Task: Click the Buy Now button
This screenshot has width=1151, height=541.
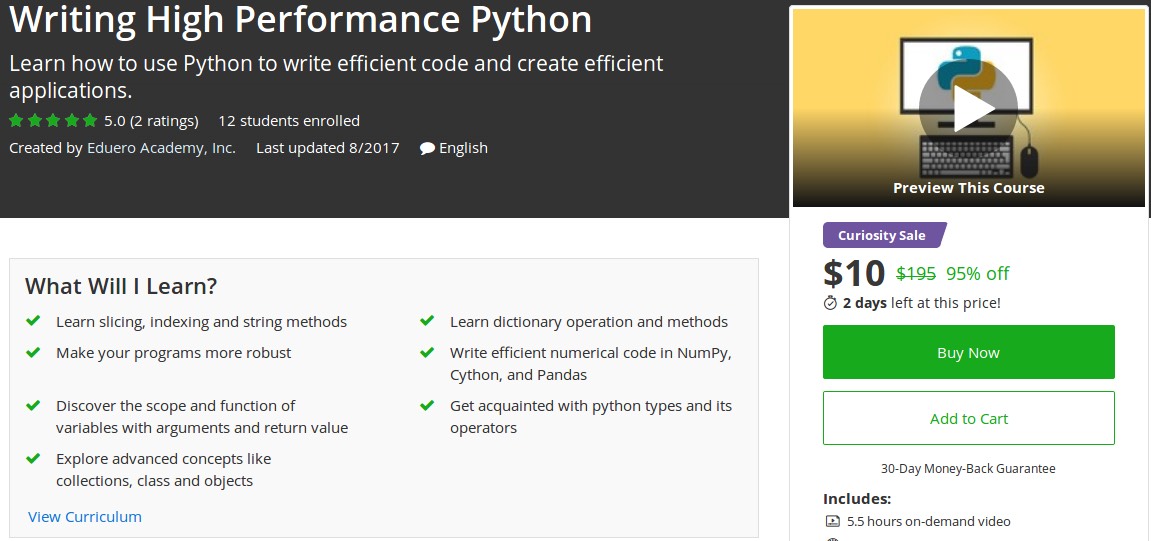Action: (968, 352)
